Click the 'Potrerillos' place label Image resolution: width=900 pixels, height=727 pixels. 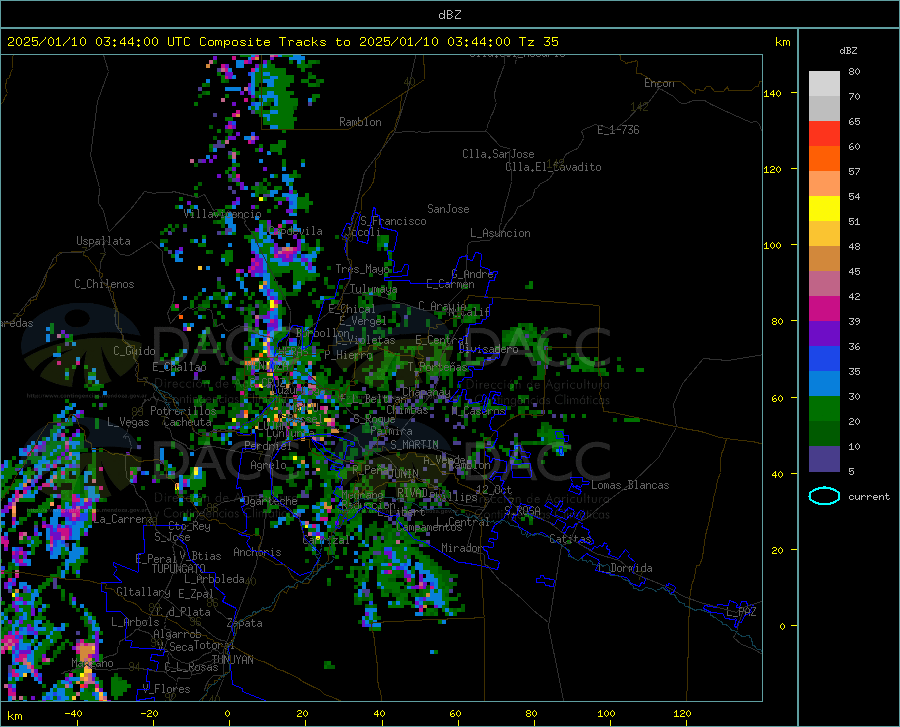183,411
